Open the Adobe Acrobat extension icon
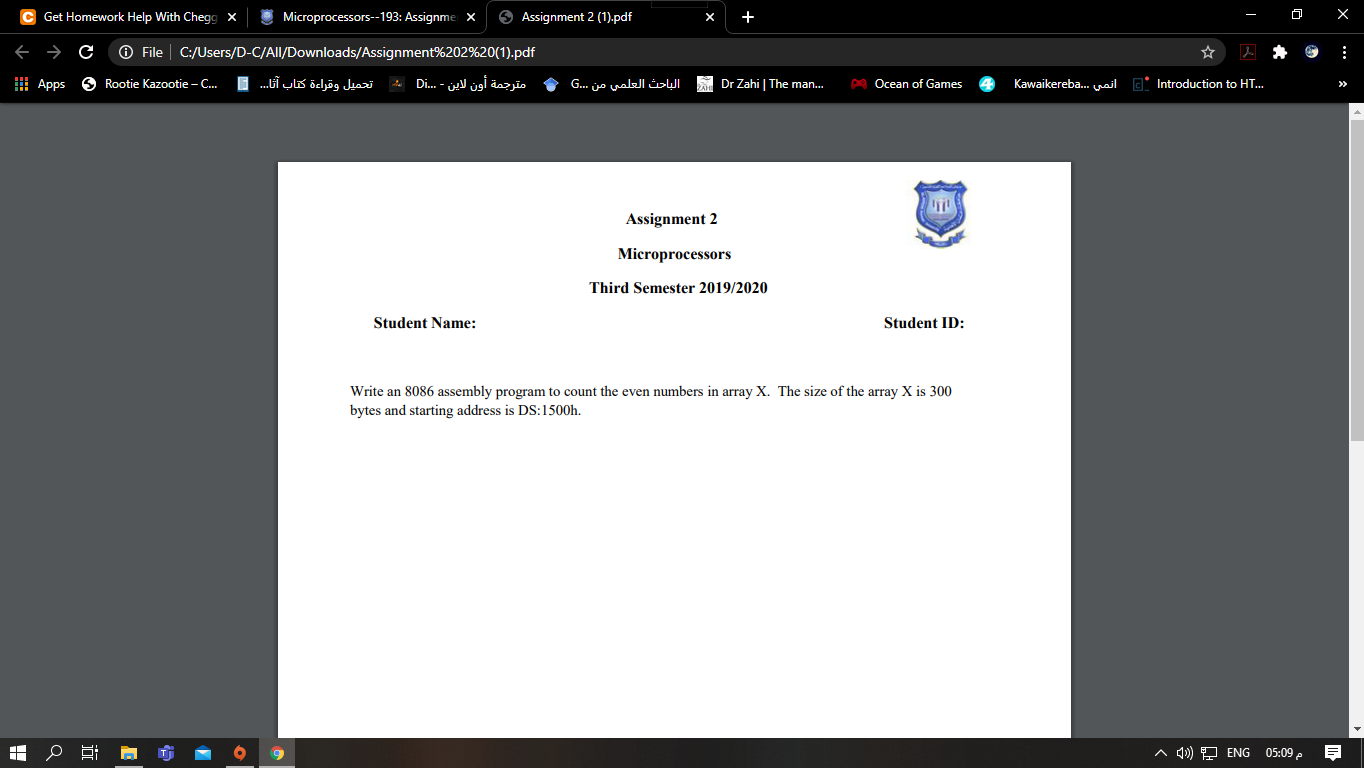 click(1248, 52)
